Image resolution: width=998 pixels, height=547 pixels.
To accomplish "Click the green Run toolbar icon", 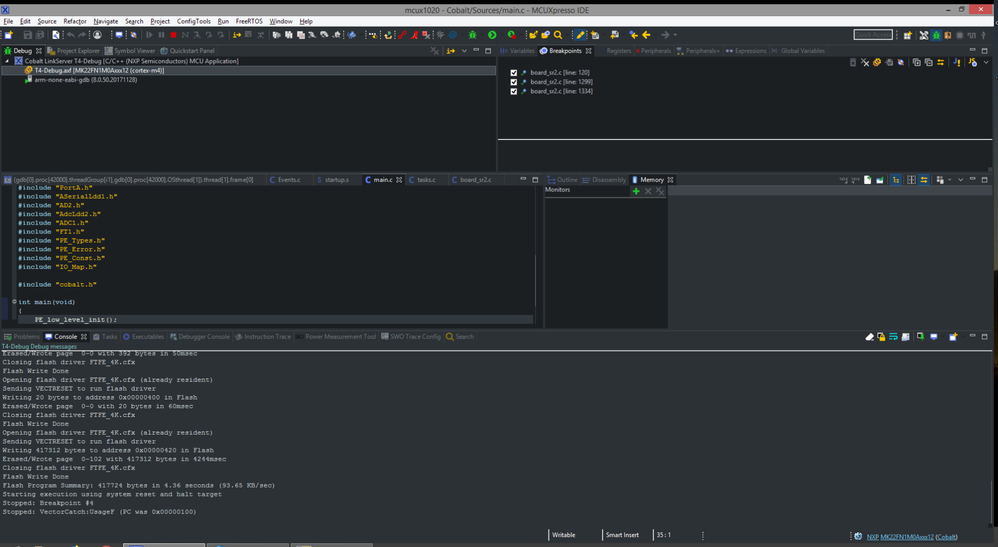I will (492, 35).
